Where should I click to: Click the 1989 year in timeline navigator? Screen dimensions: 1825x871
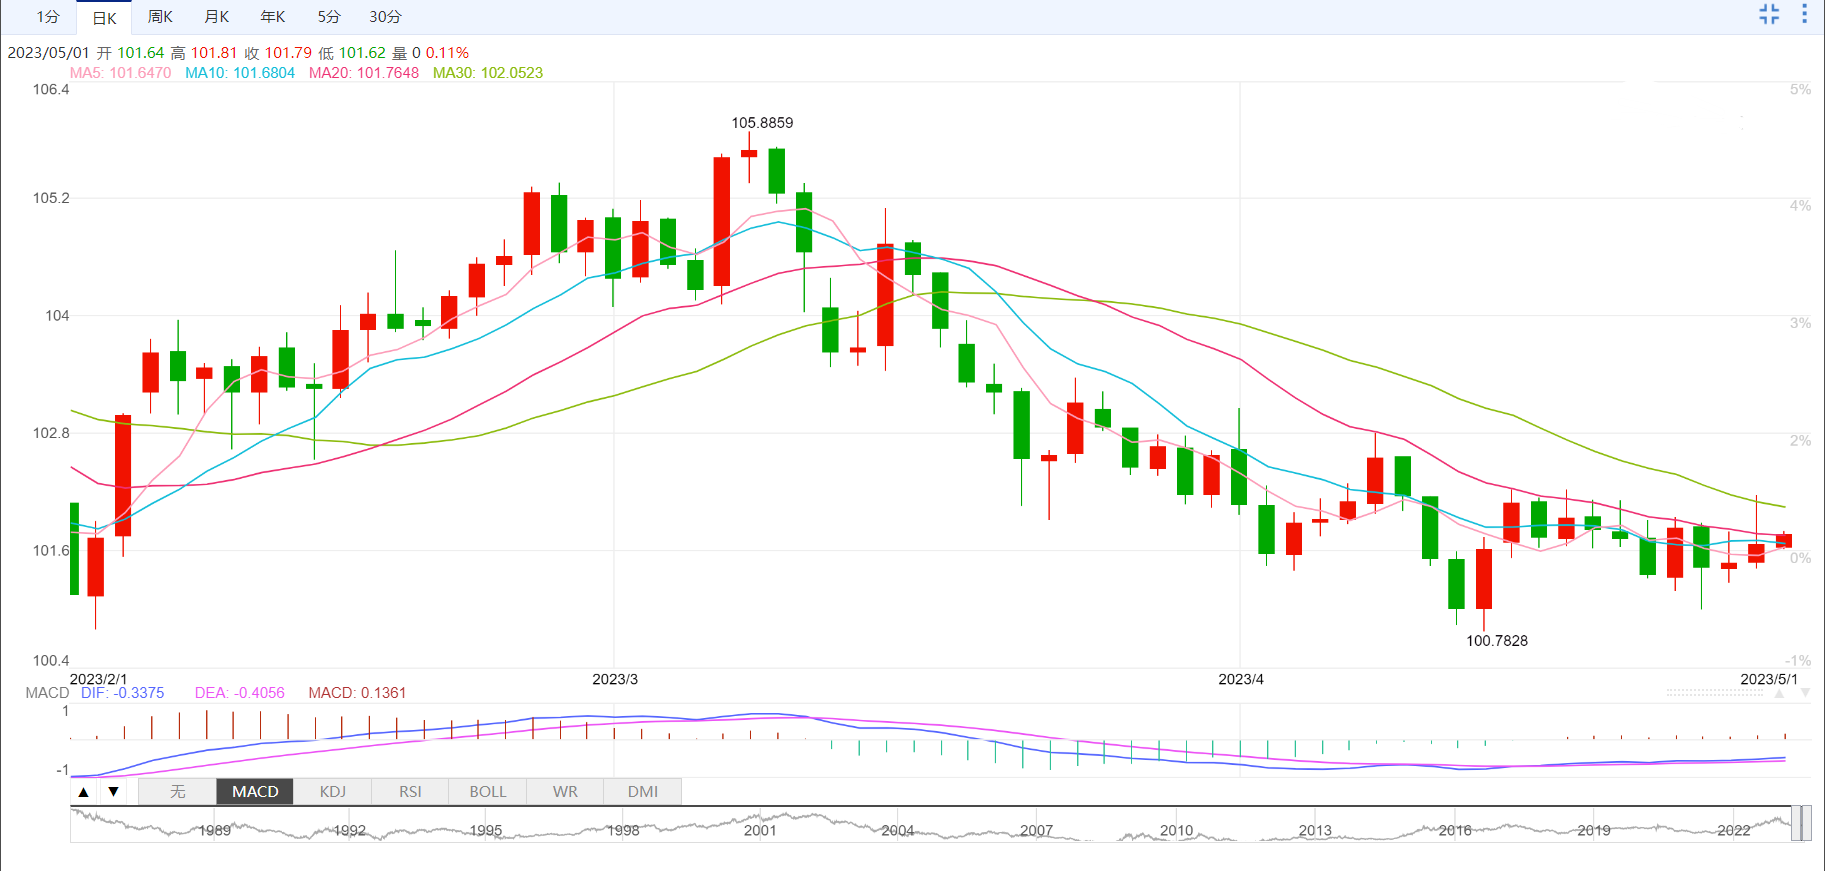pyautogui.click(x=214, y=830)
